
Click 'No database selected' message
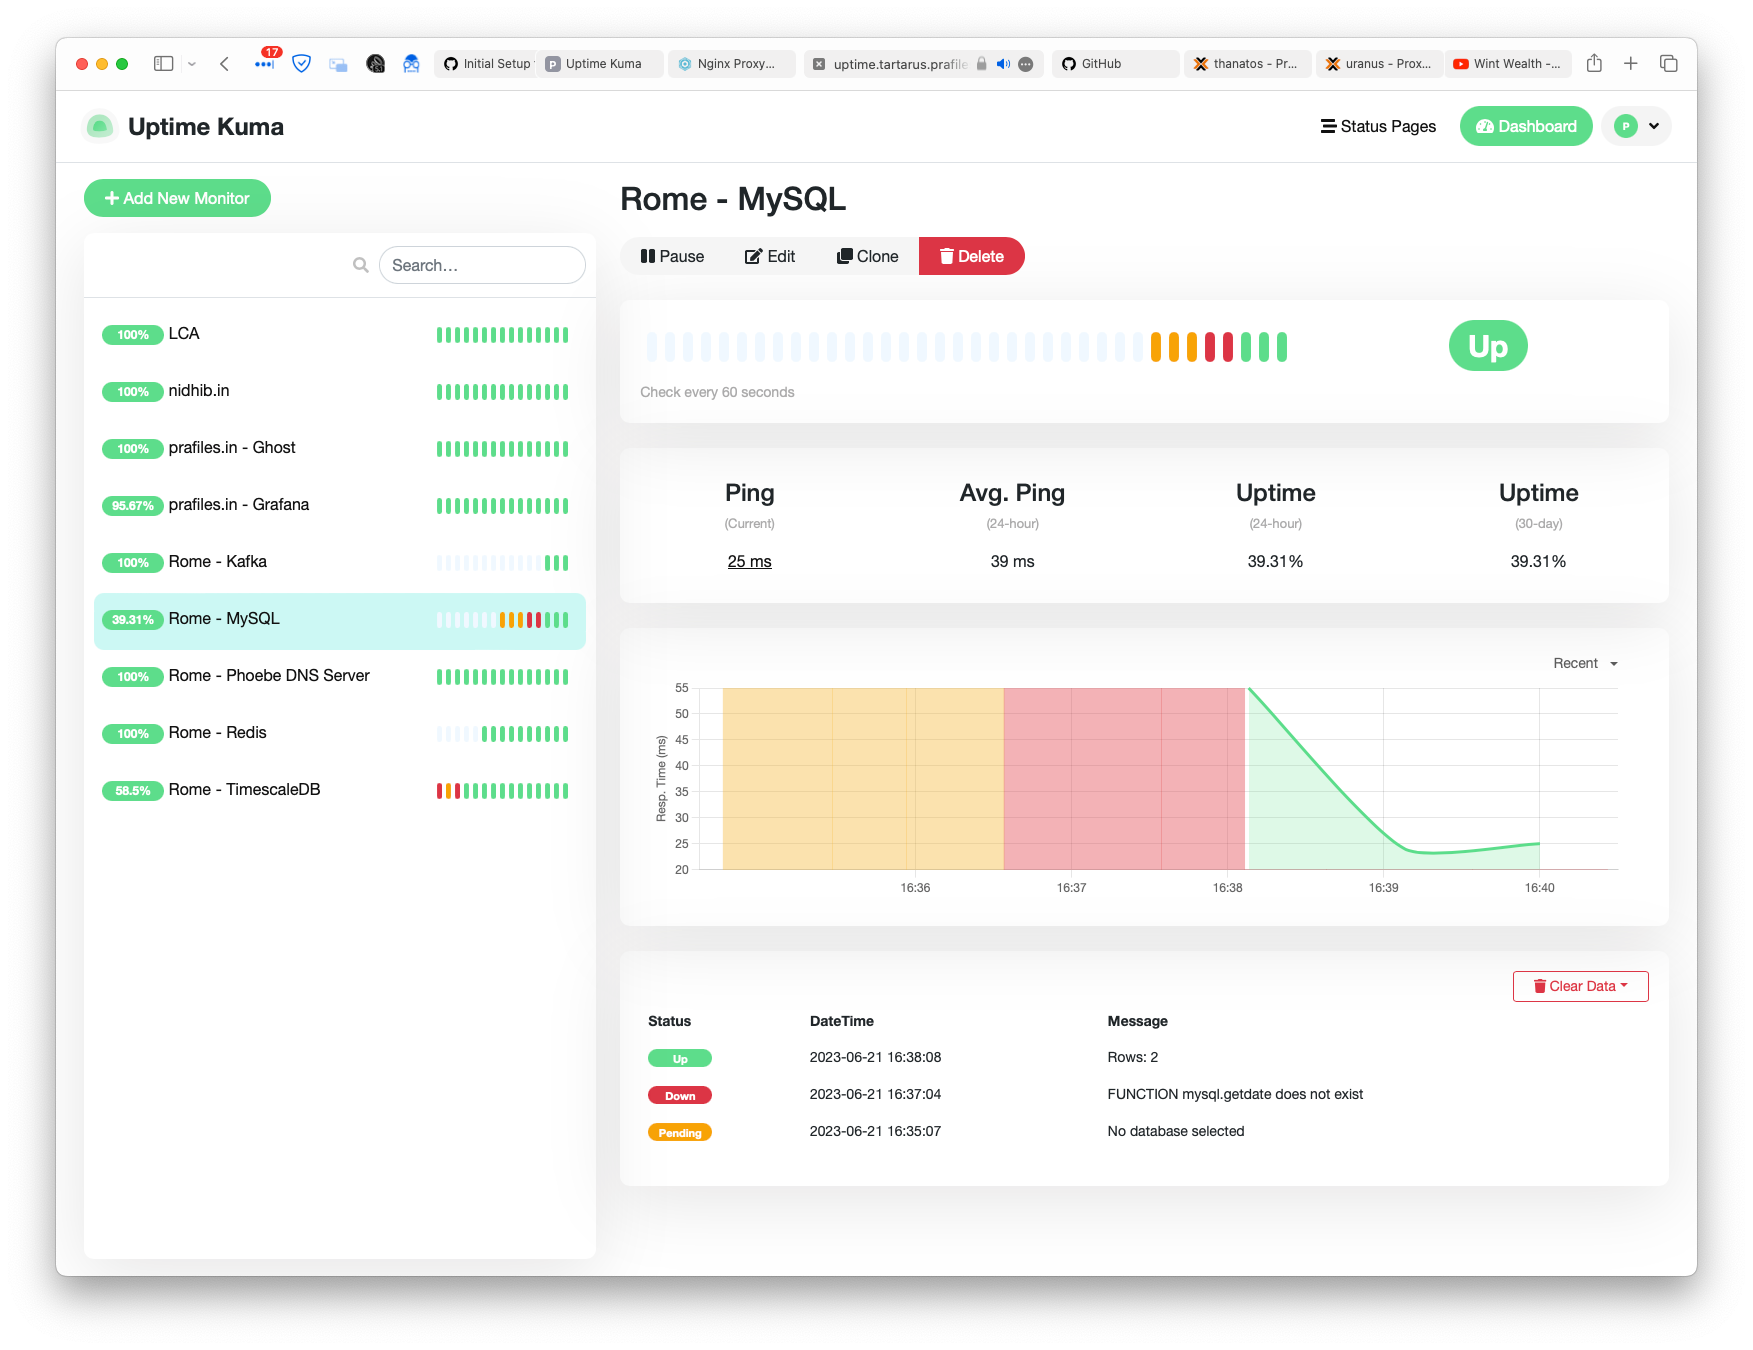pyautogui.click(x=1176, y=1131)
